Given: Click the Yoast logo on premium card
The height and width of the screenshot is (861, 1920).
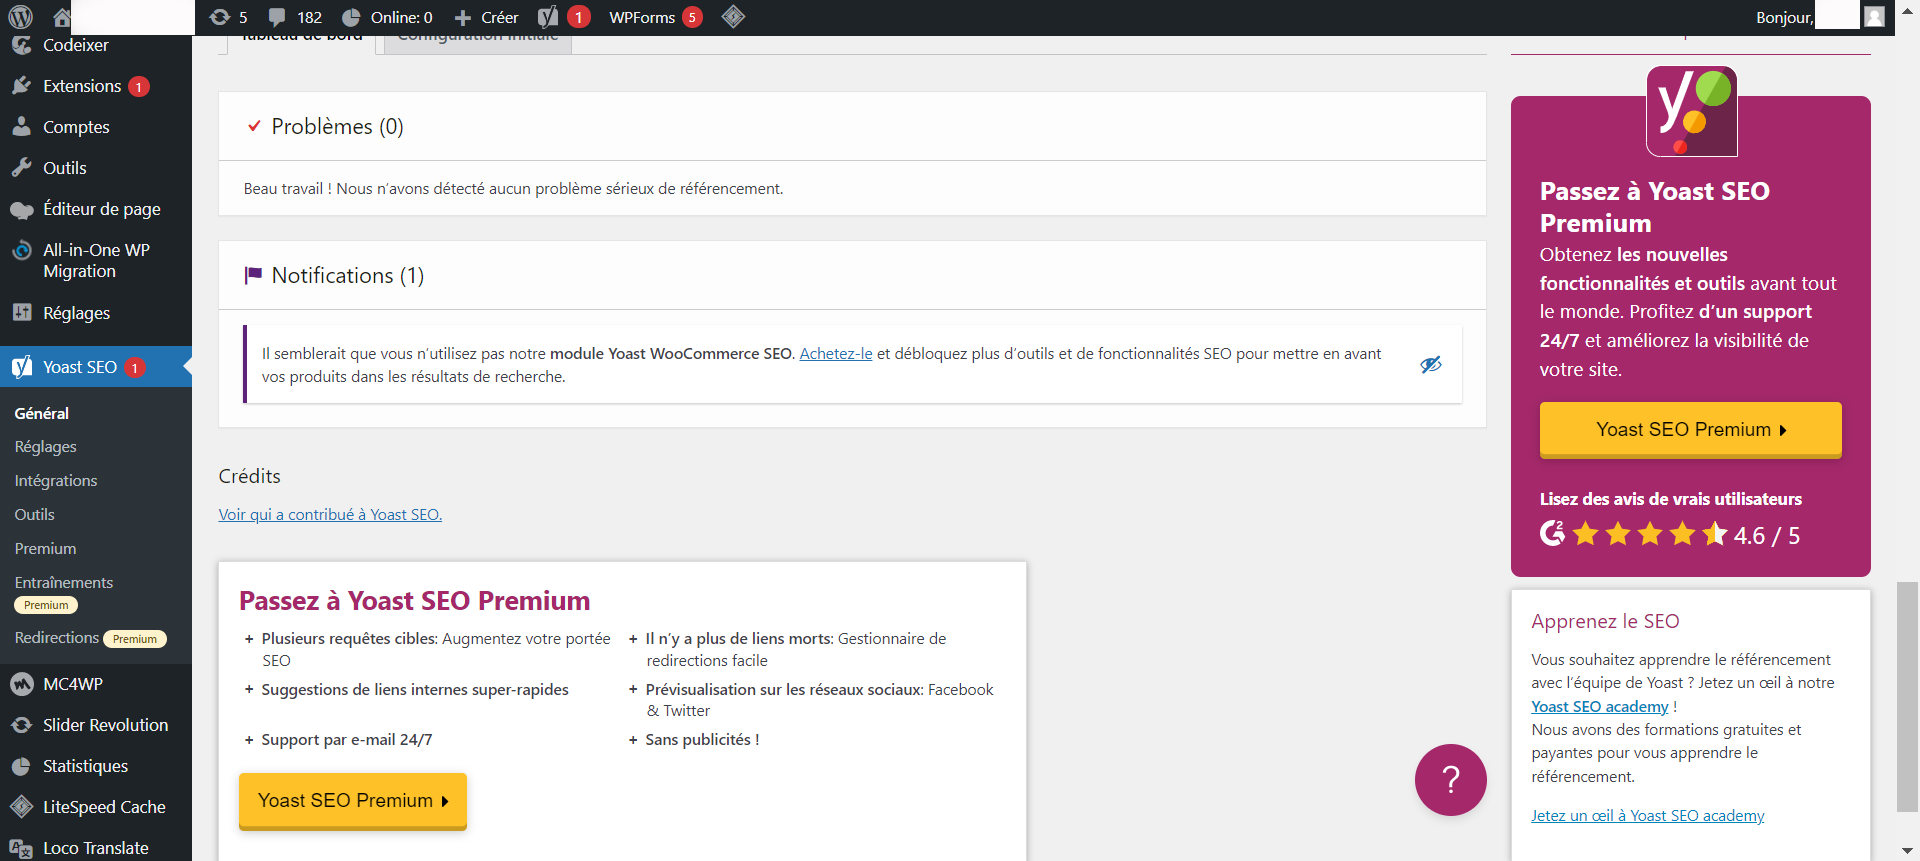Looking at the screenshot, I should click(x=1692, y=111).
